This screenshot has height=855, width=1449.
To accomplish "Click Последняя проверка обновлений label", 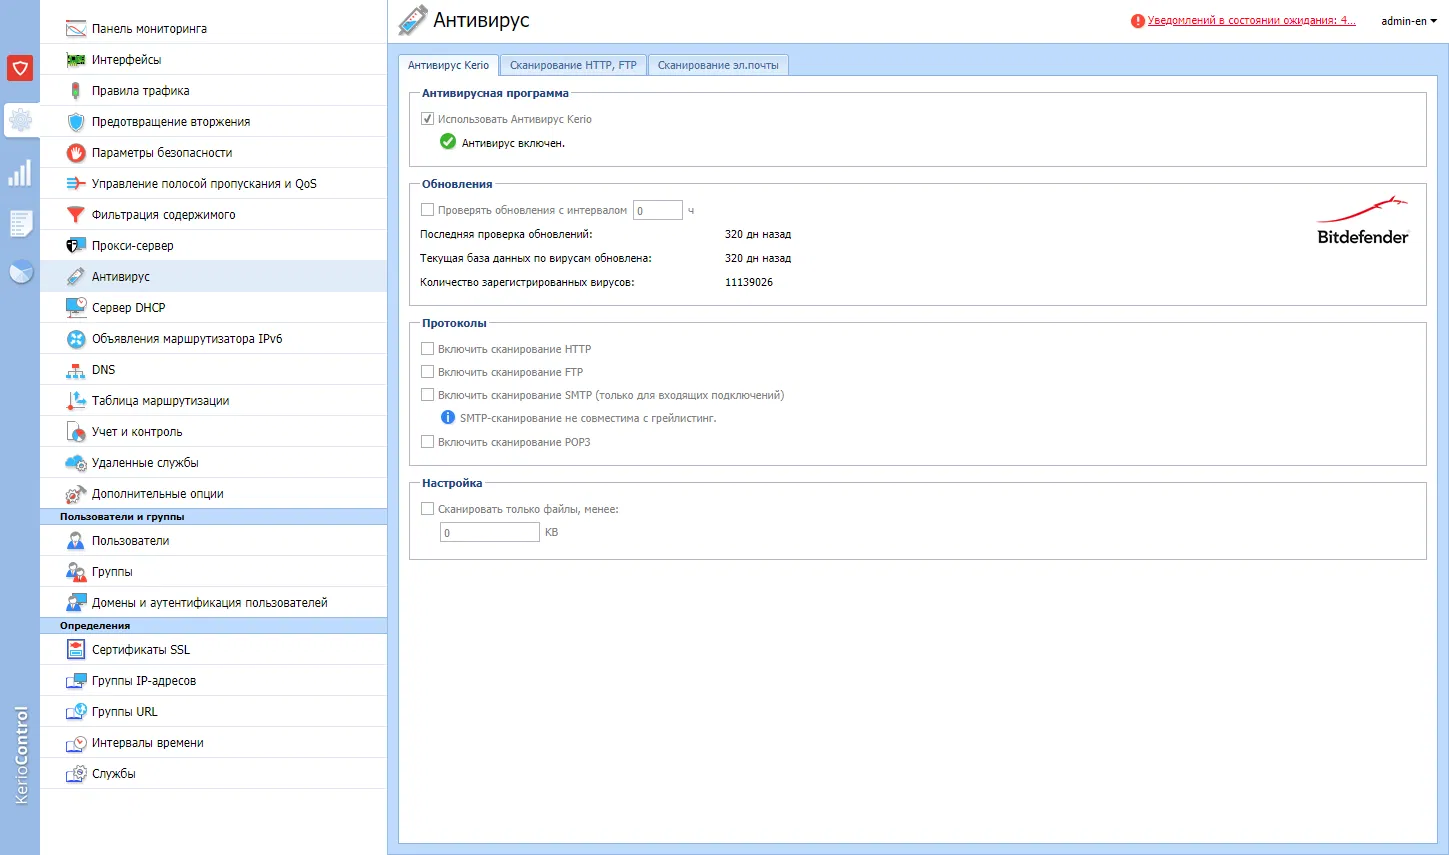I will pyautogui.click(x=506, y=234).
